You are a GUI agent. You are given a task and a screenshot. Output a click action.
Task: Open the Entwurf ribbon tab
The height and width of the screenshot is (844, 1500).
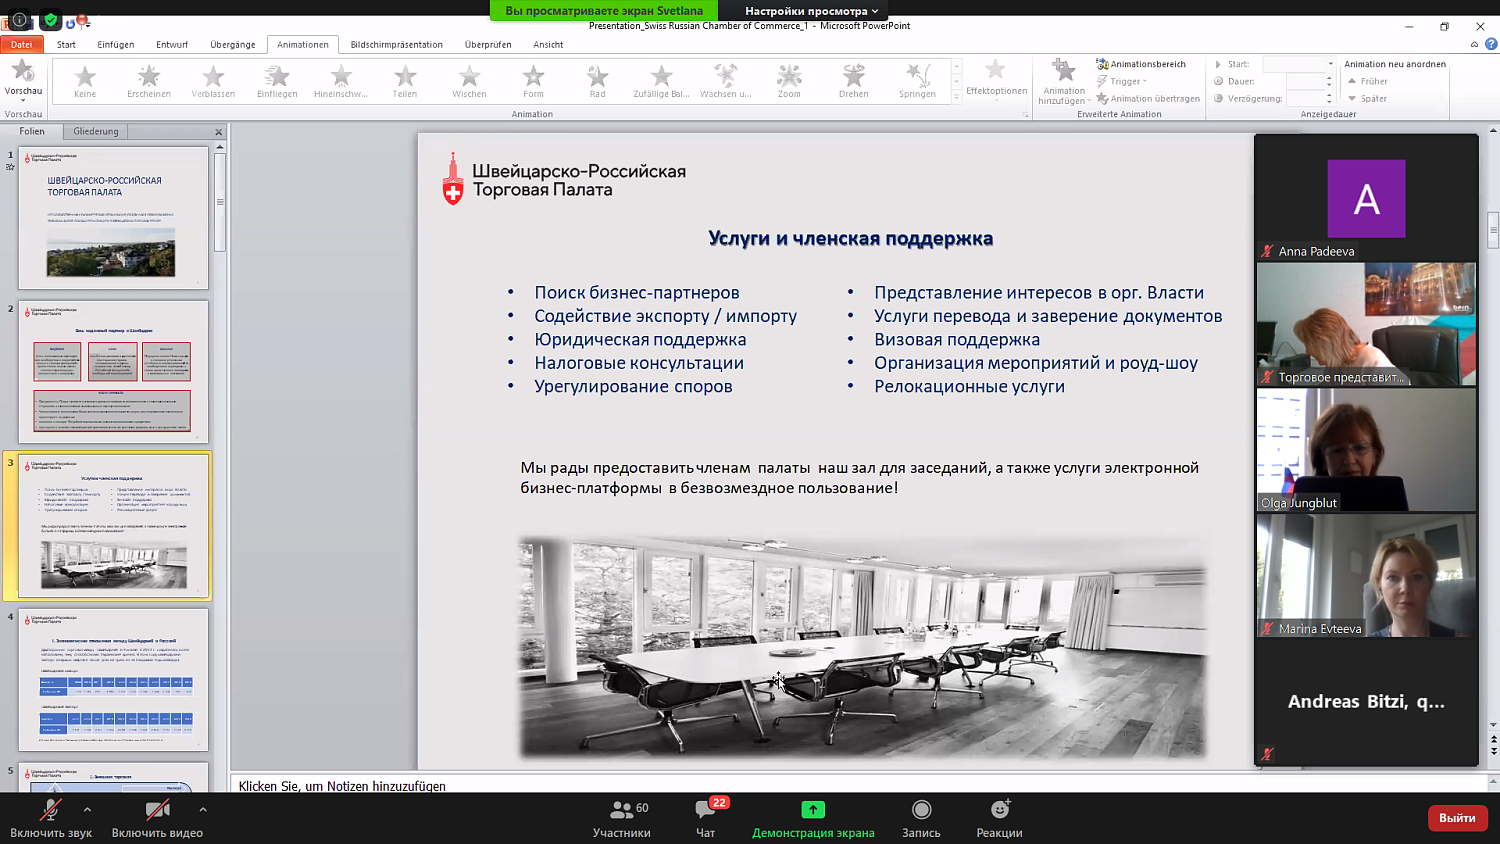pos(172,44)
